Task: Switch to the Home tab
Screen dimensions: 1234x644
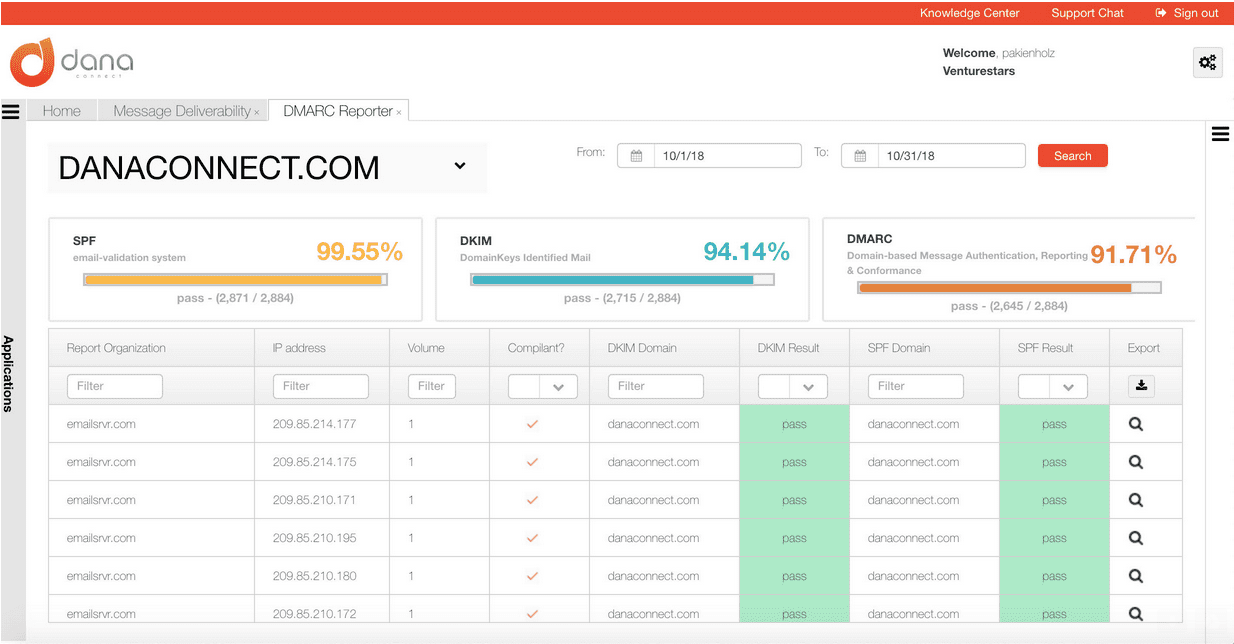Action: (61, 111)
